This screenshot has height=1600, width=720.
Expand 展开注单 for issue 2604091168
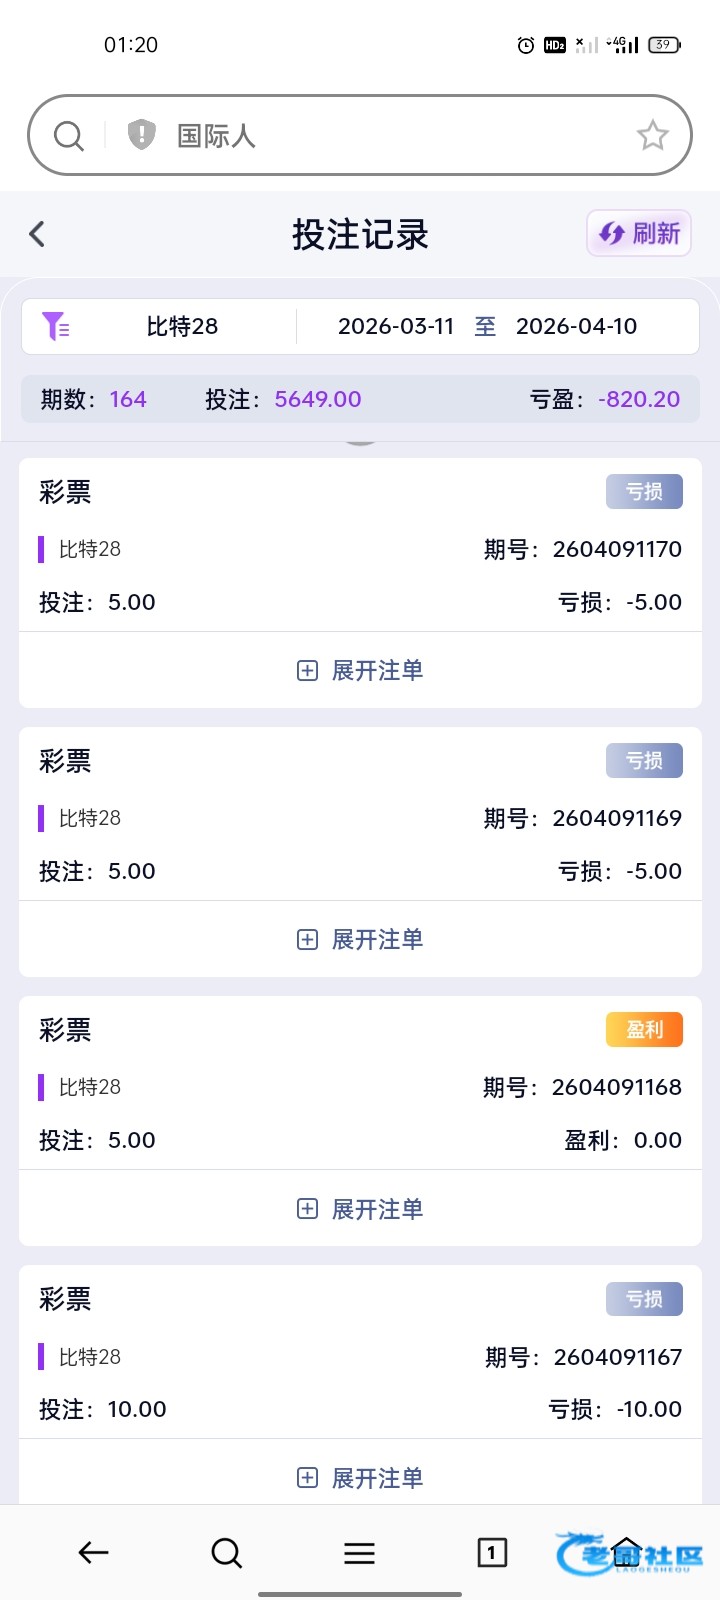click(360, 1209)
